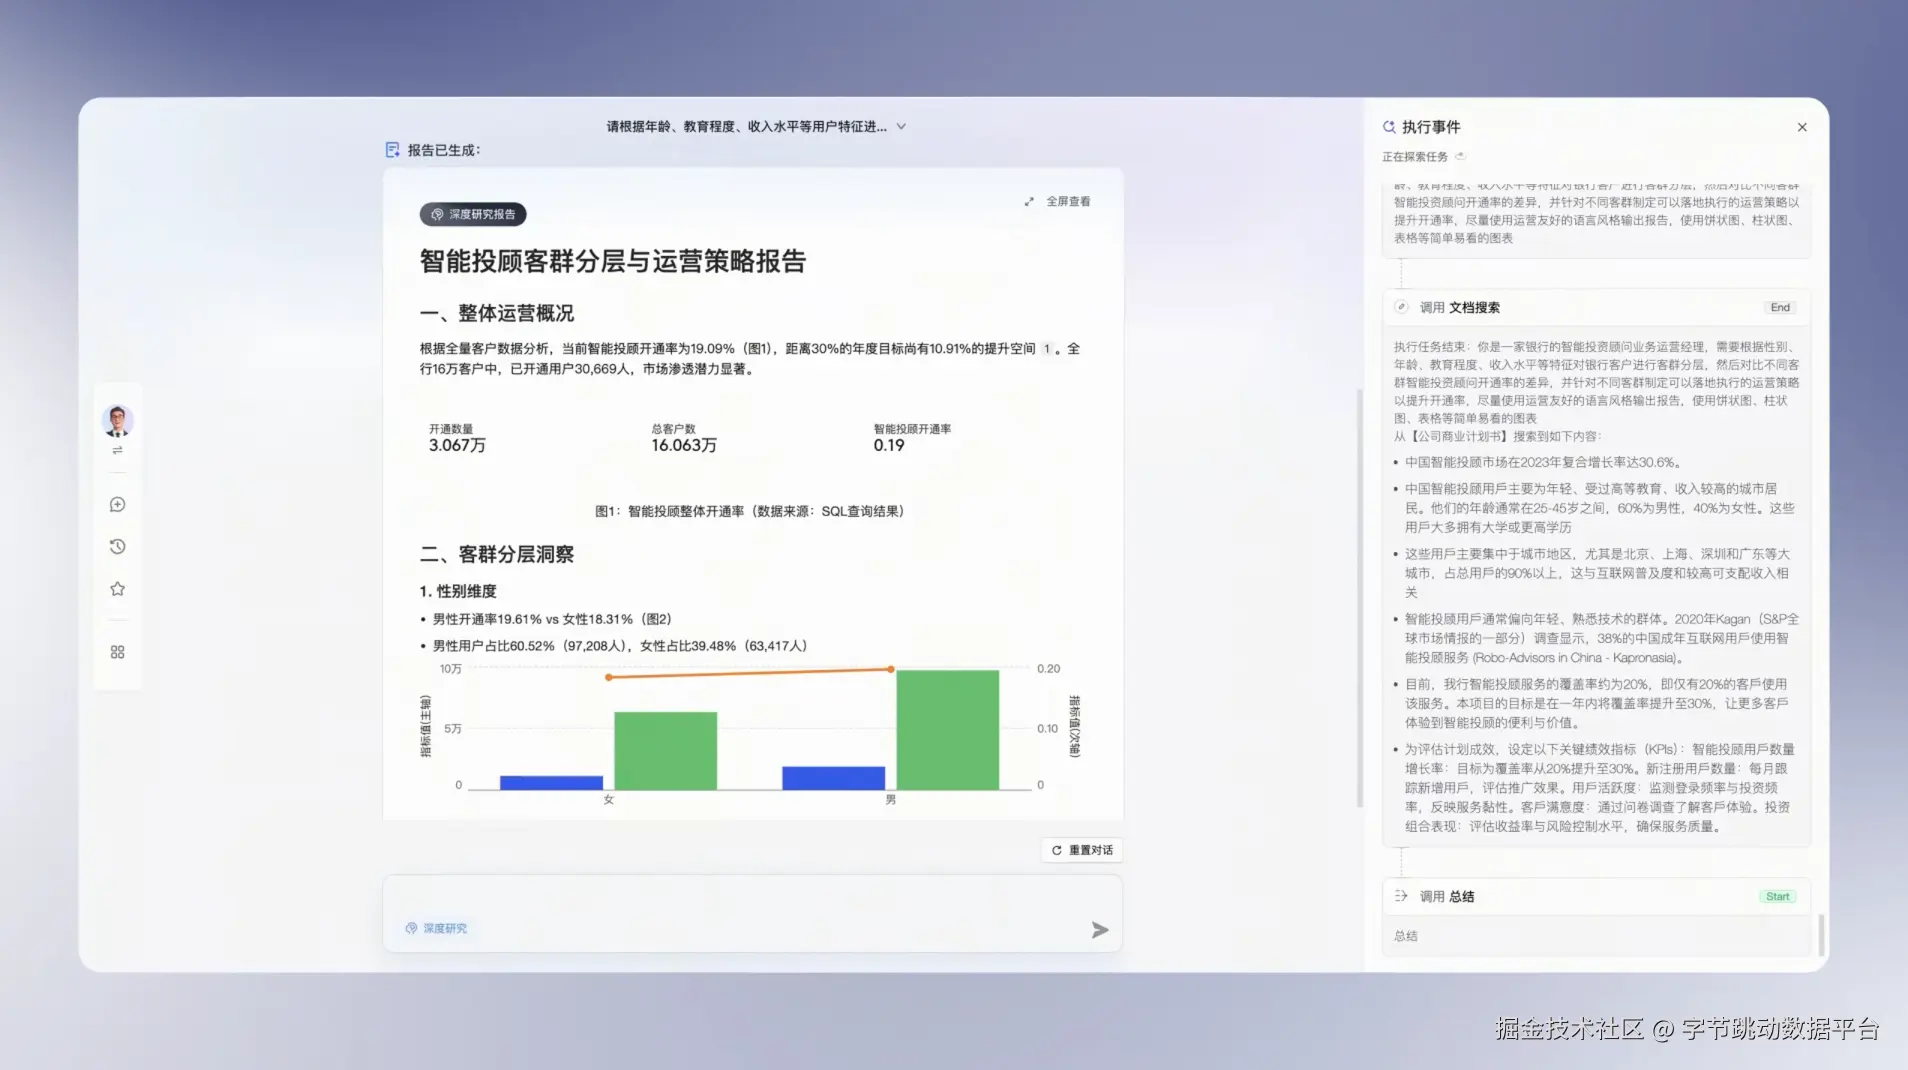Screen dimensions: 1908x1070
Task: Click the expand arrows icon next to 全屏查看
Action: coord(1029,202)
